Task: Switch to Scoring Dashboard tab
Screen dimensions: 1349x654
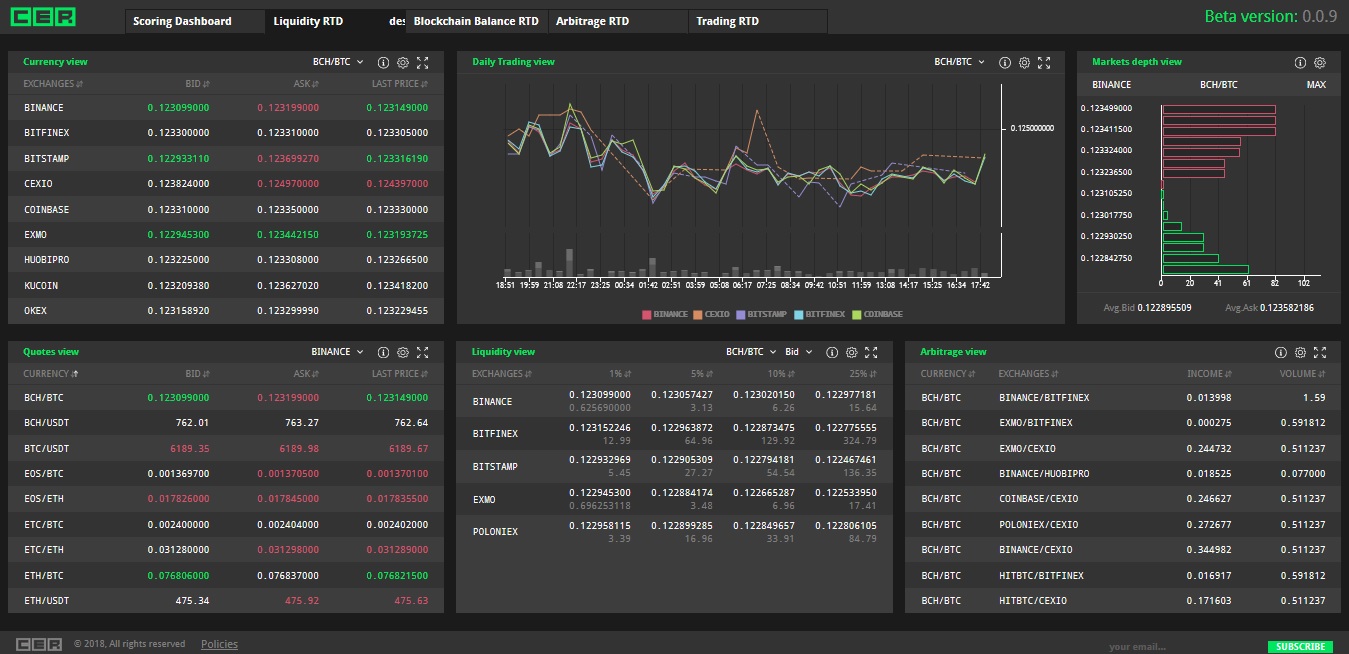Action: tap(182, 21)
